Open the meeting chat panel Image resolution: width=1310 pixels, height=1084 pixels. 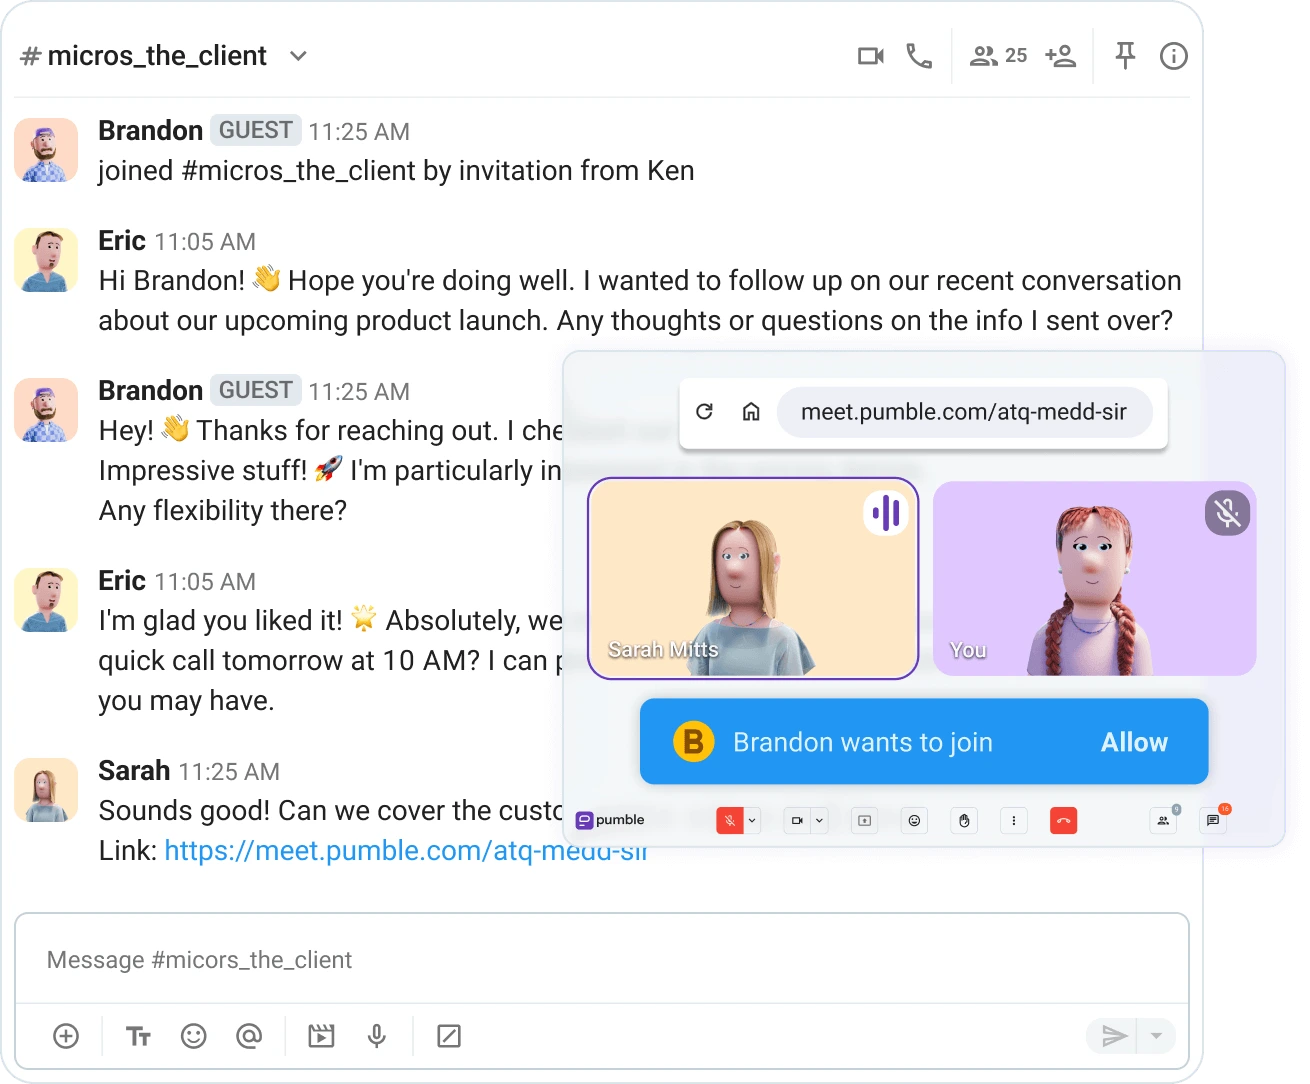click(1213, 821)
